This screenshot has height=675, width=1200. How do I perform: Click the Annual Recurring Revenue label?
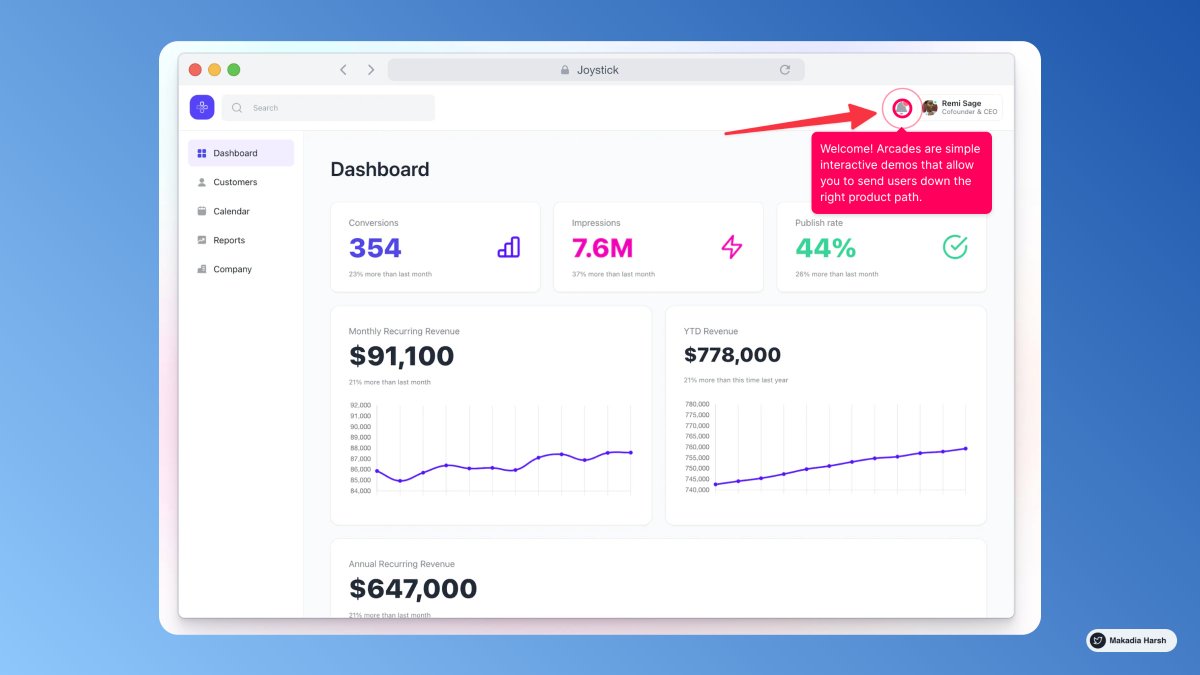point(402,564)
